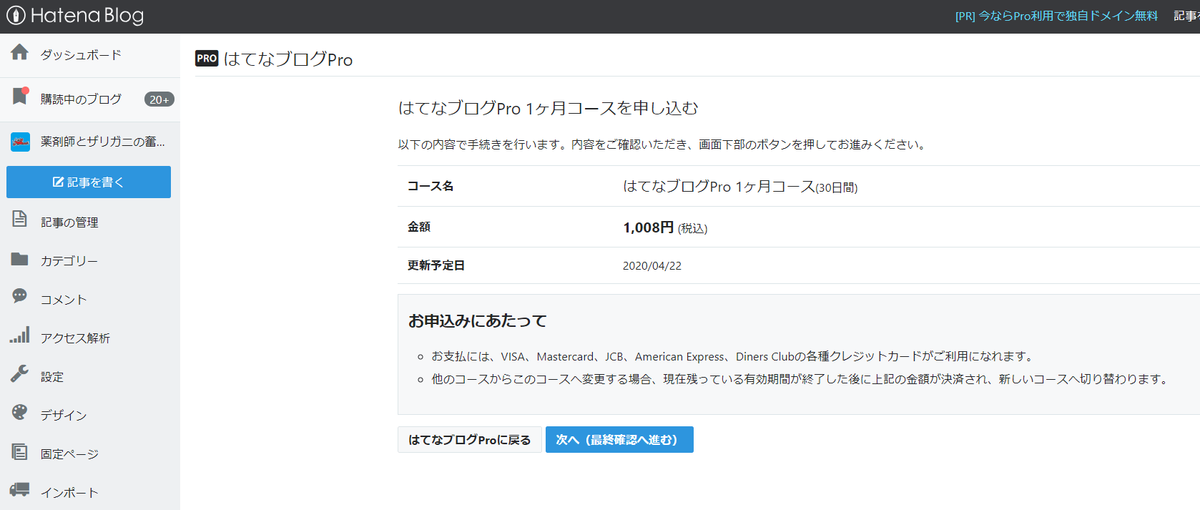Click the blog thumbnail for 薬剤師とザリガニ
Viewport: 1200px width, 510px height.
(x=20, y=142)
